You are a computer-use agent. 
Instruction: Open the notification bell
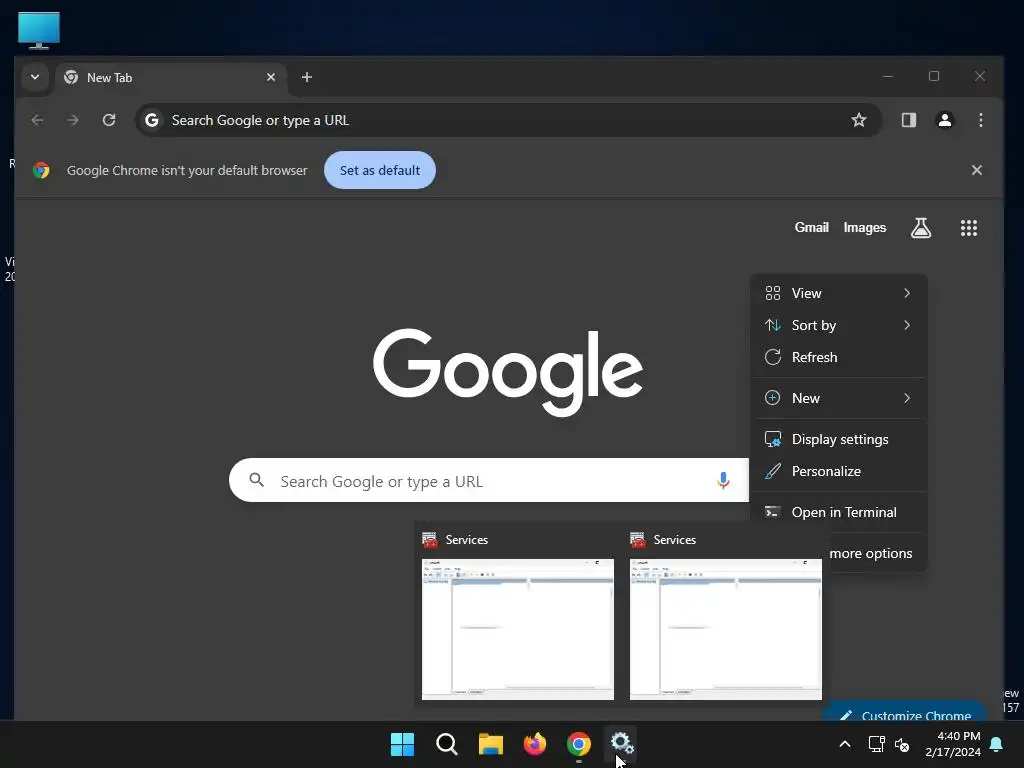click(x=997, y=744)
